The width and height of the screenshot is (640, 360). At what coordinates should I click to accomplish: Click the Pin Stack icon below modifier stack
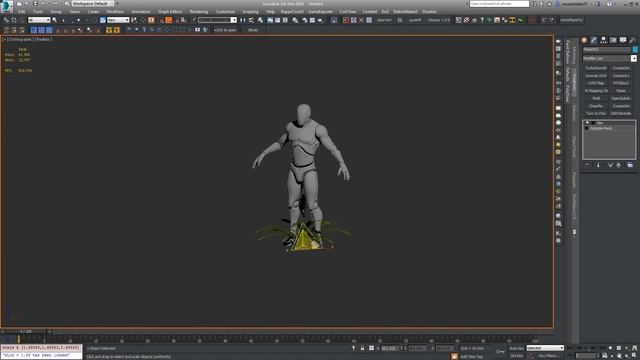pyautogui.click(x=587, y=165)
